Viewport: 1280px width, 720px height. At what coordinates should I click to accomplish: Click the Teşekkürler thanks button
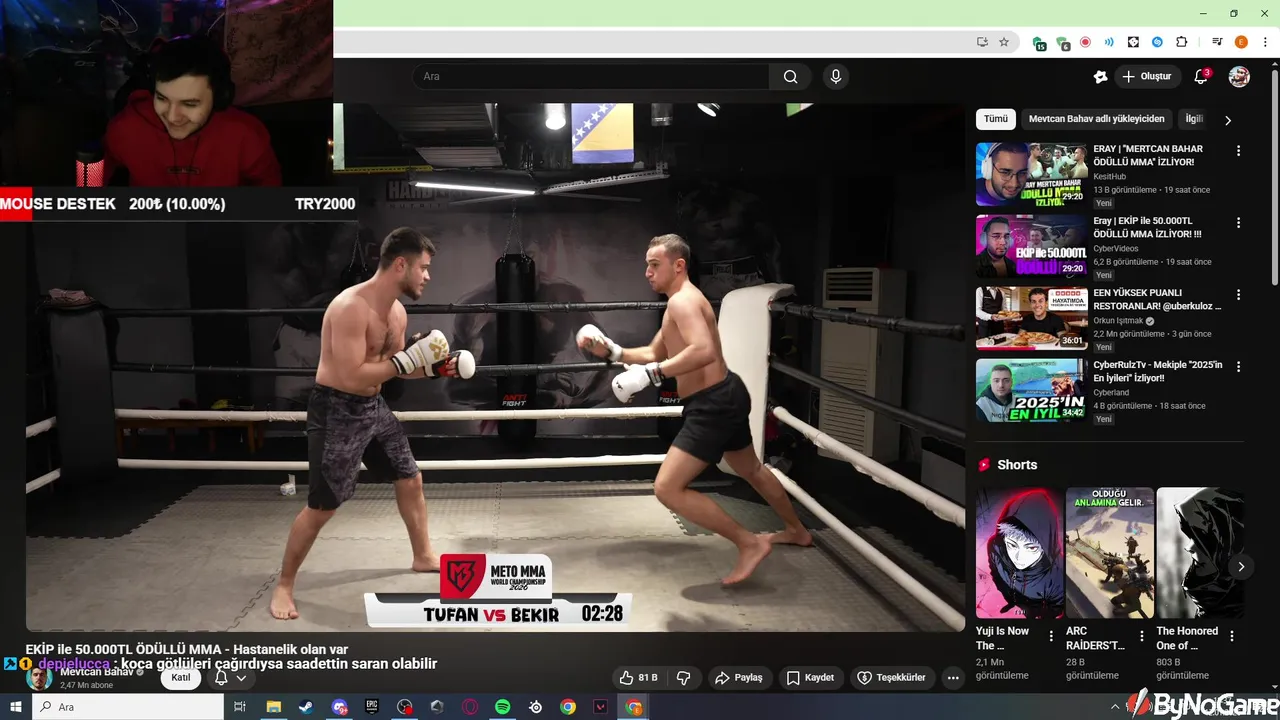[x=893, y=678]
